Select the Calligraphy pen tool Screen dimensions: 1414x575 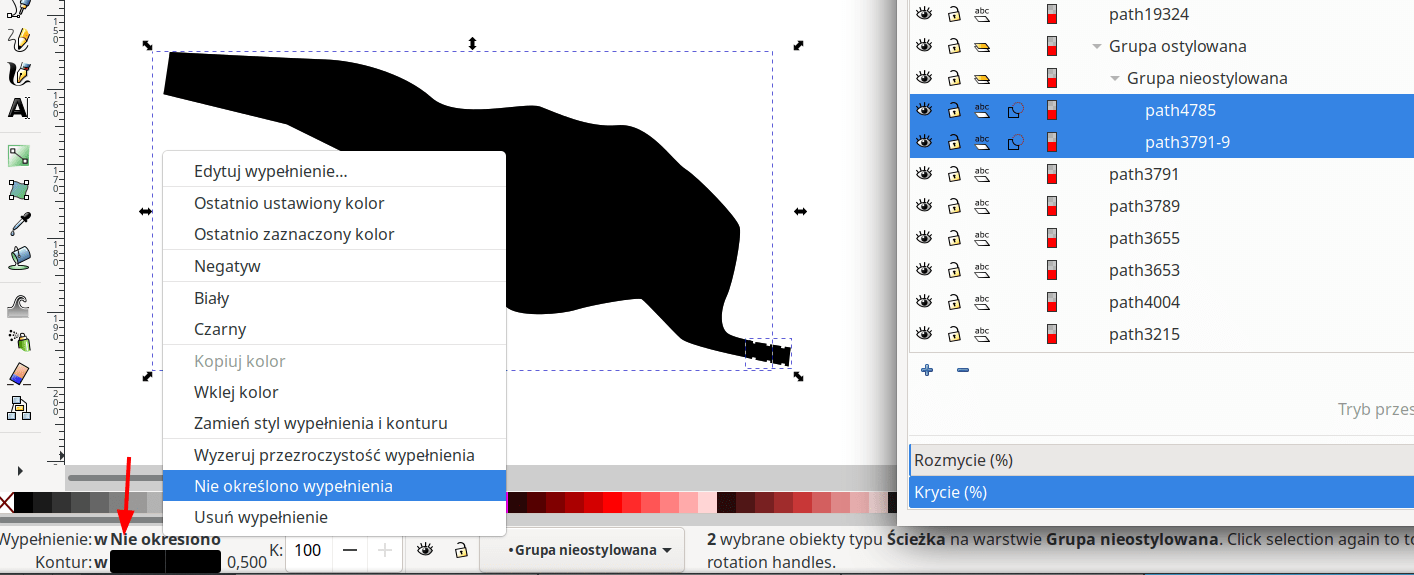click(x=18, y=74)
